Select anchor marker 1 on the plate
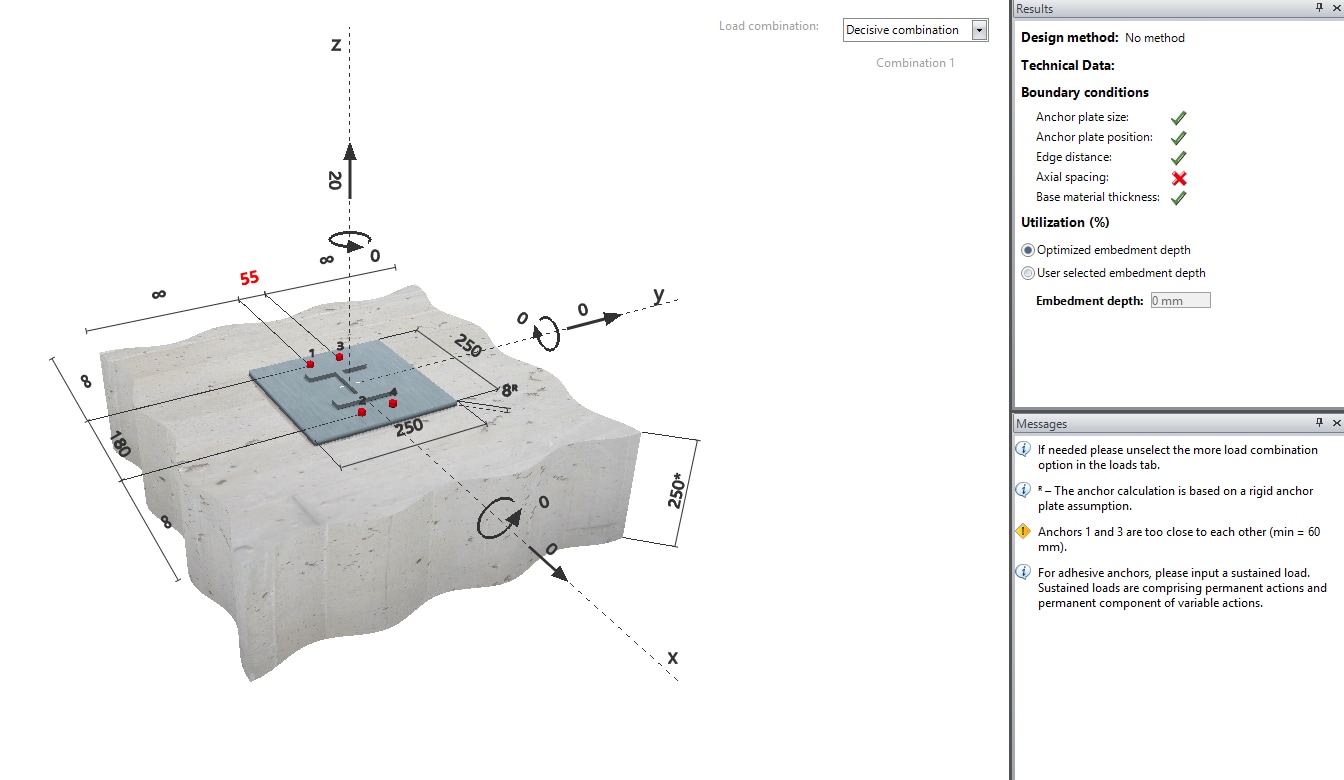1344x780 pixels. [310, 364]
